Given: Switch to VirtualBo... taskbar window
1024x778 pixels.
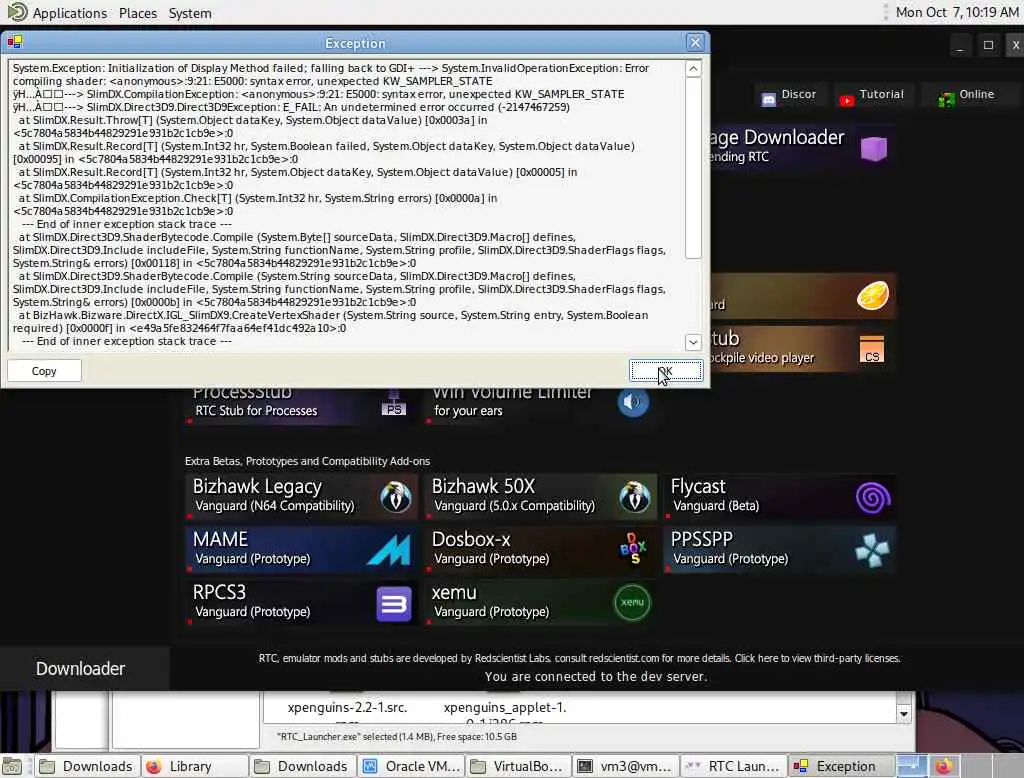Looking at the screenshot, I should click(x=519, y=766).
